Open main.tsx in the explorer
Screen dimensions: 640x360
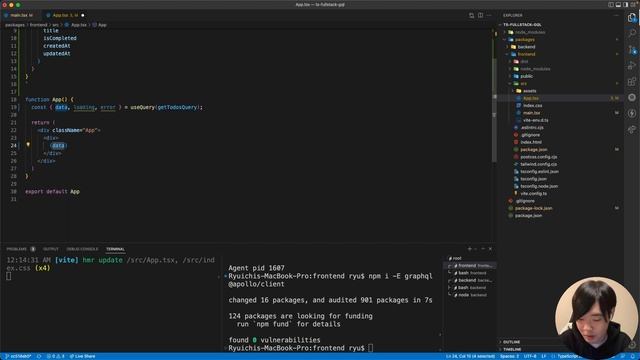tap(531, 113)
